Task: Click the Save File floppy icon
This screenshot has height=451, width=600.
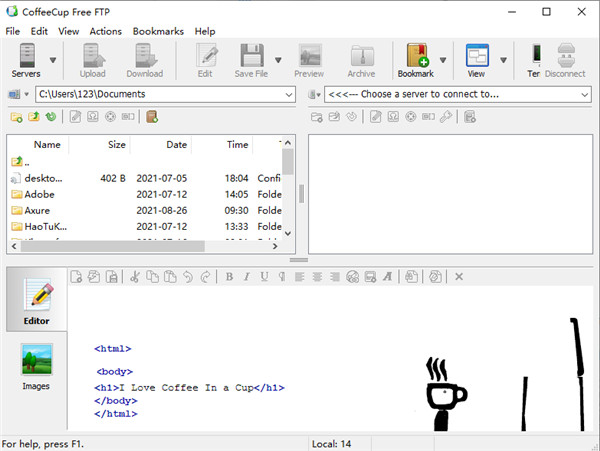Action: 251,55
